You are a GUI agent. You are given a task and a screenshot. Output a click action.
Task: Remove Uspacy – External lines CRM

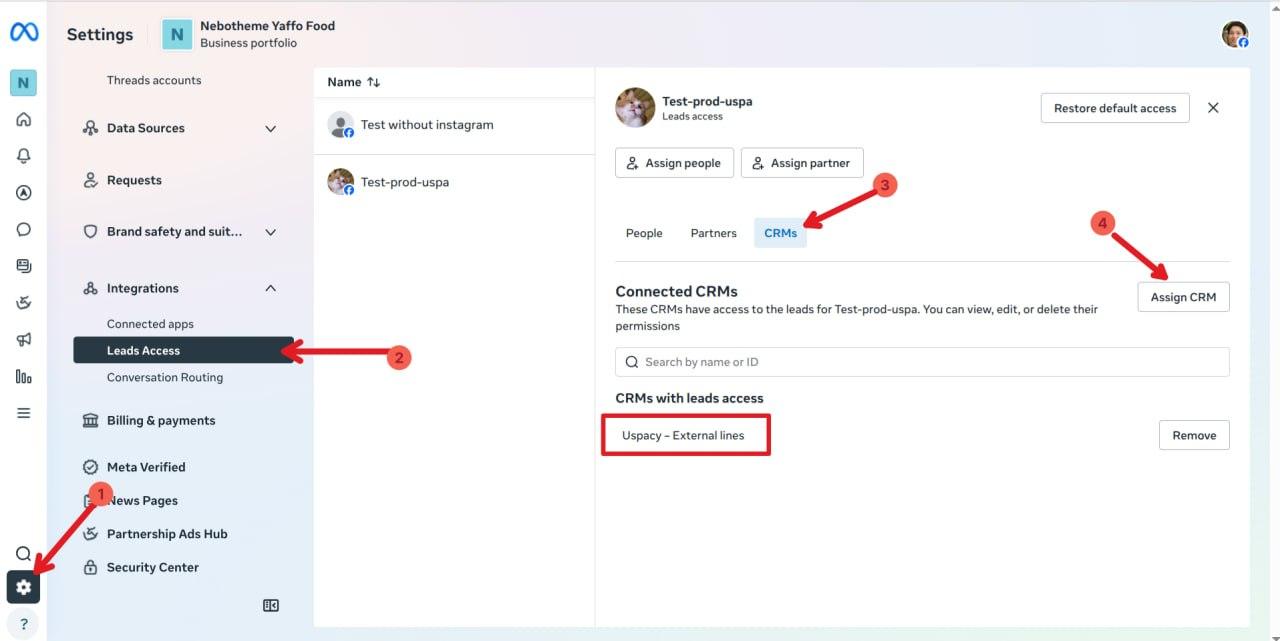(x=1194, y=435)
